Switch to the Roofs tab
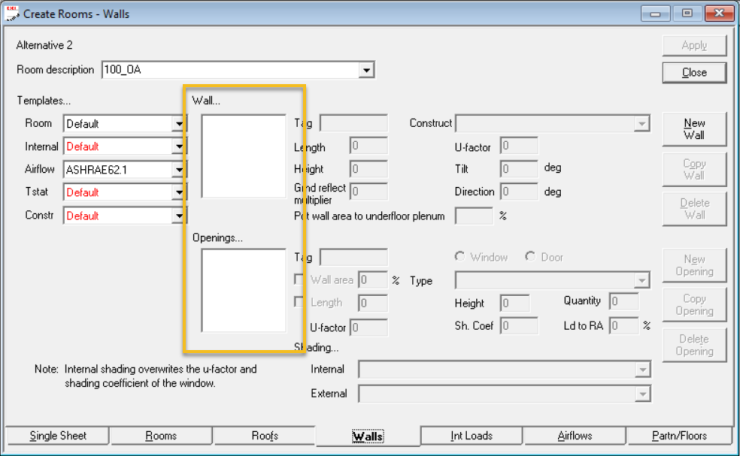The width and height of the screenshot is (740, 456). [x=264, y=436]
